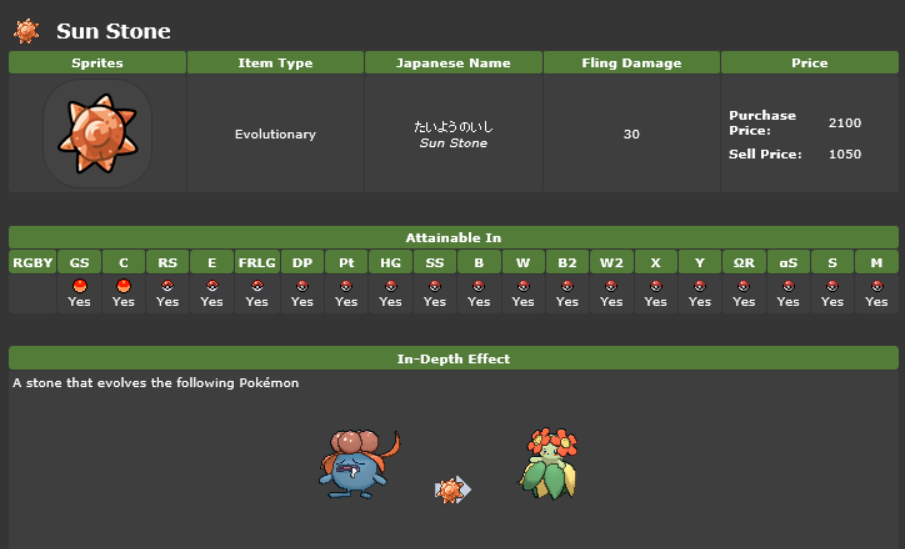
Task: Click the Poké Ball icon under DP
Action: click(x=302, y=286)
